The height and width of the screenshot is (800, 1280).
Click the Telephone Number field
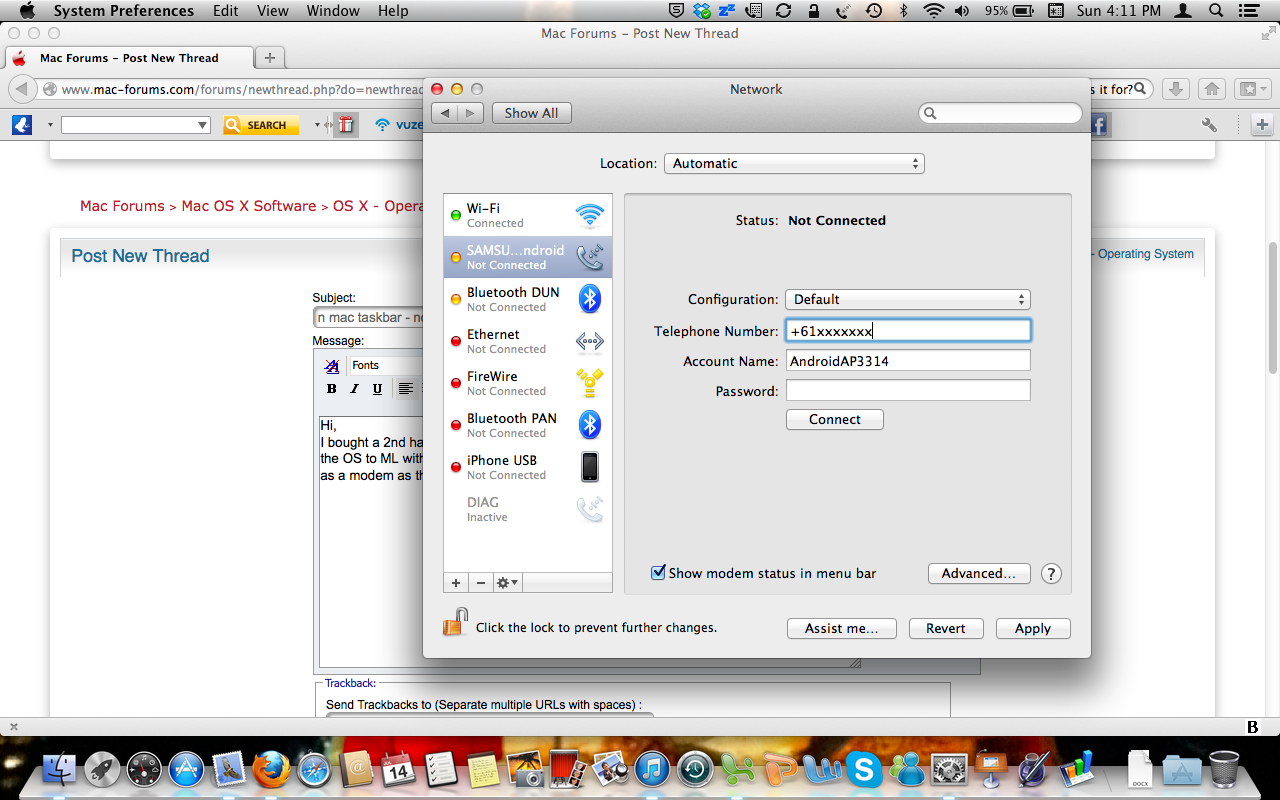click(908, 331)
